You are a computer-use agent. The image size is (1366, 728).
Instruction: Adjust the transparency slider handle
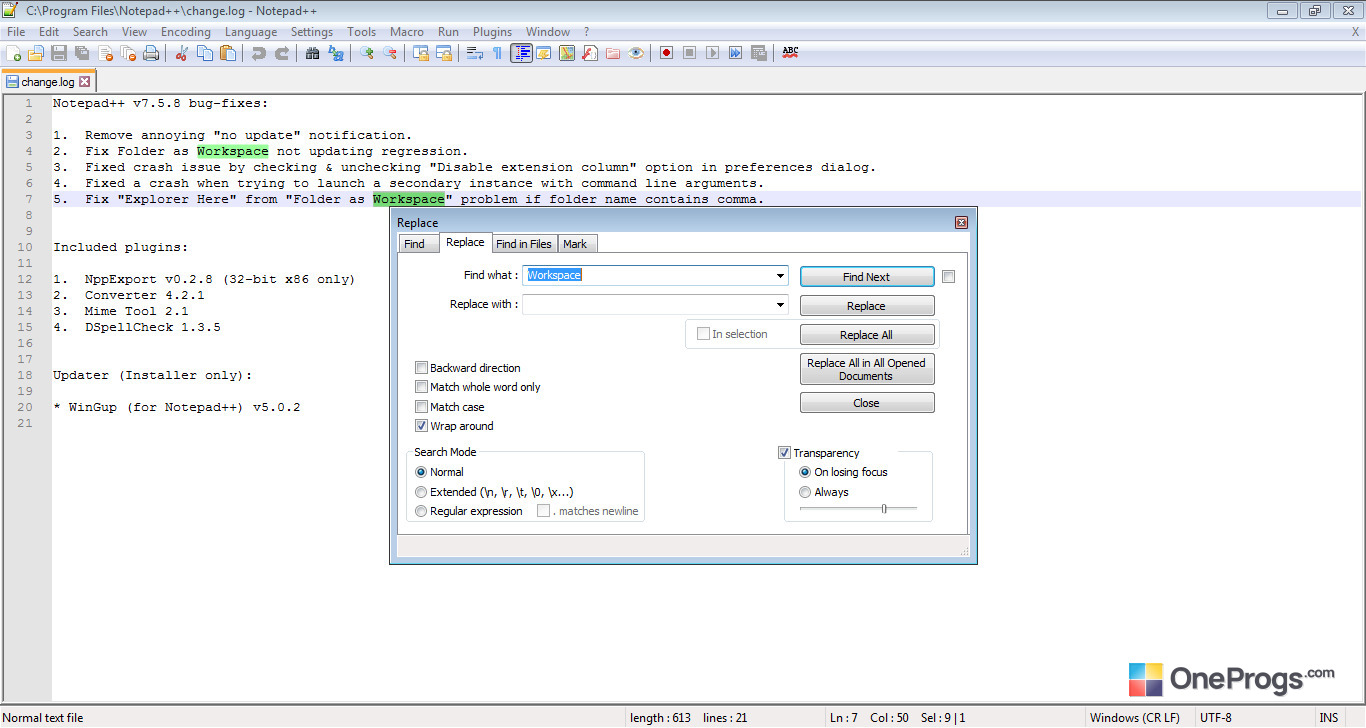coord(884,509)
